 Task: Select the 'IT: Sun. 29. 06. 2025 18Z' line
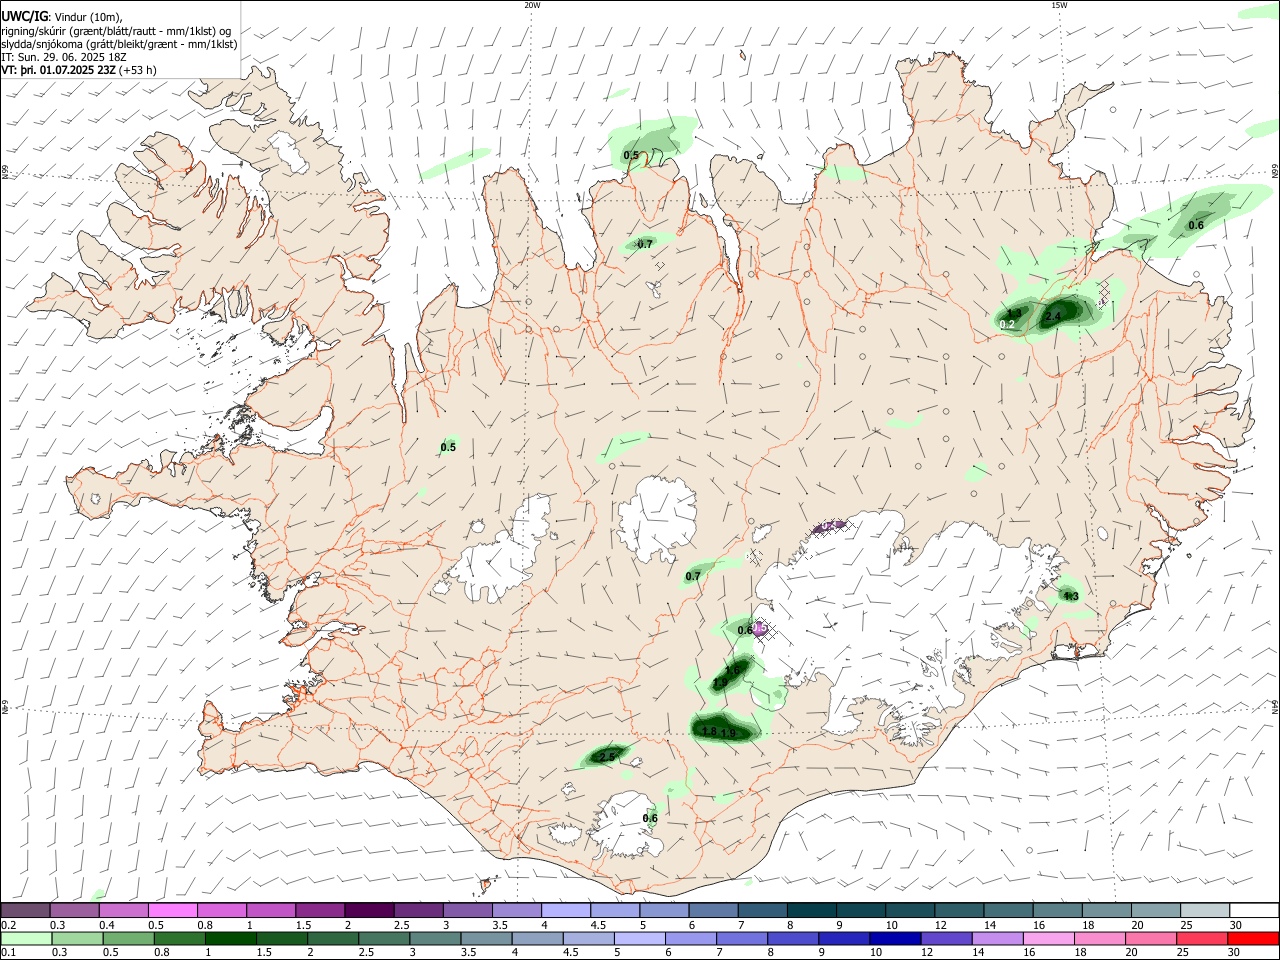[x=64, y=57]
